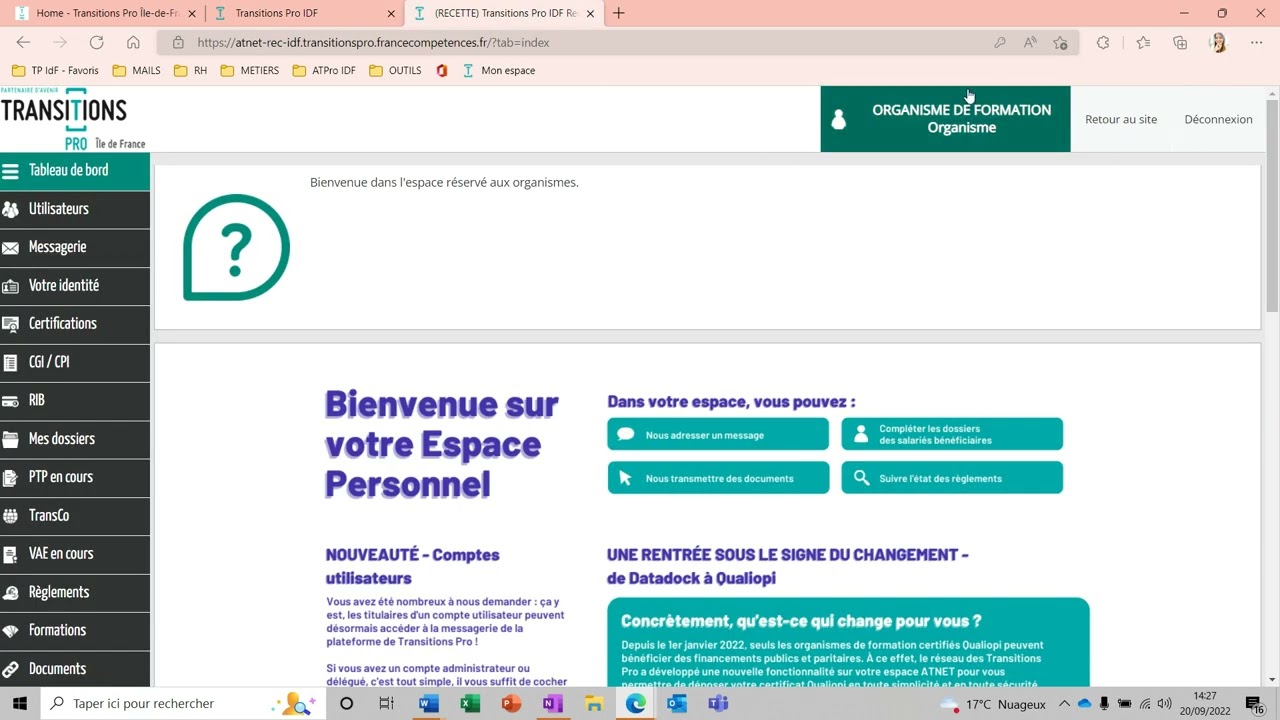Click the PTP en cours document icon
This screenshot has width=1280, height=720.
click(x=11, y=477)
